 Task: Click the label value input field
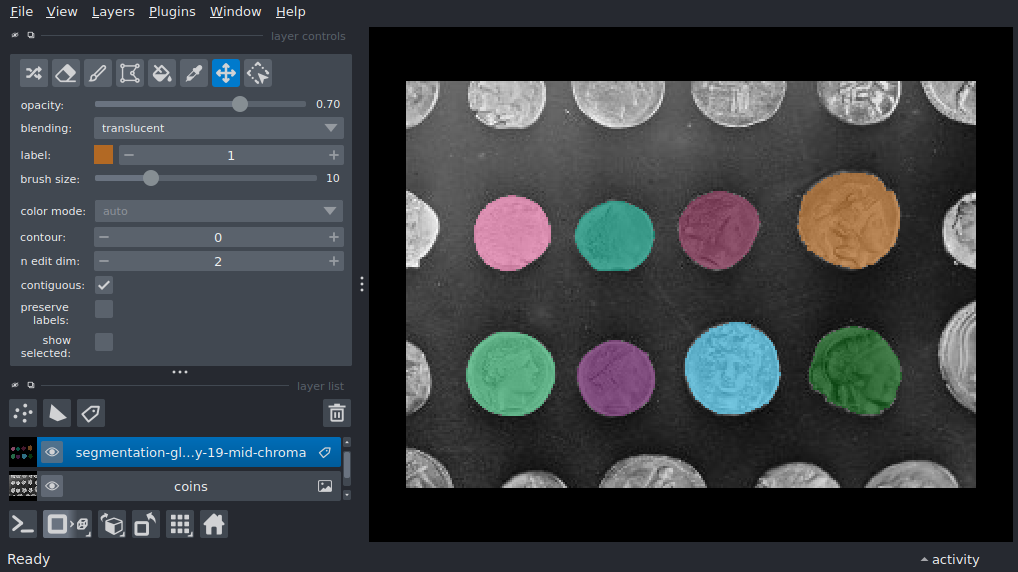pyautogui.click(x=230, y=155)
